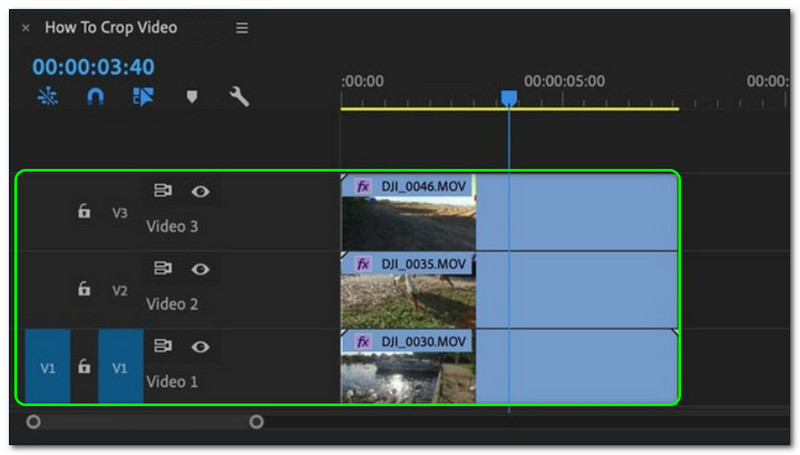Open wrench Timeline Display Settings menu
Viewport: 800px width, 455px height.
coord(239,97)
